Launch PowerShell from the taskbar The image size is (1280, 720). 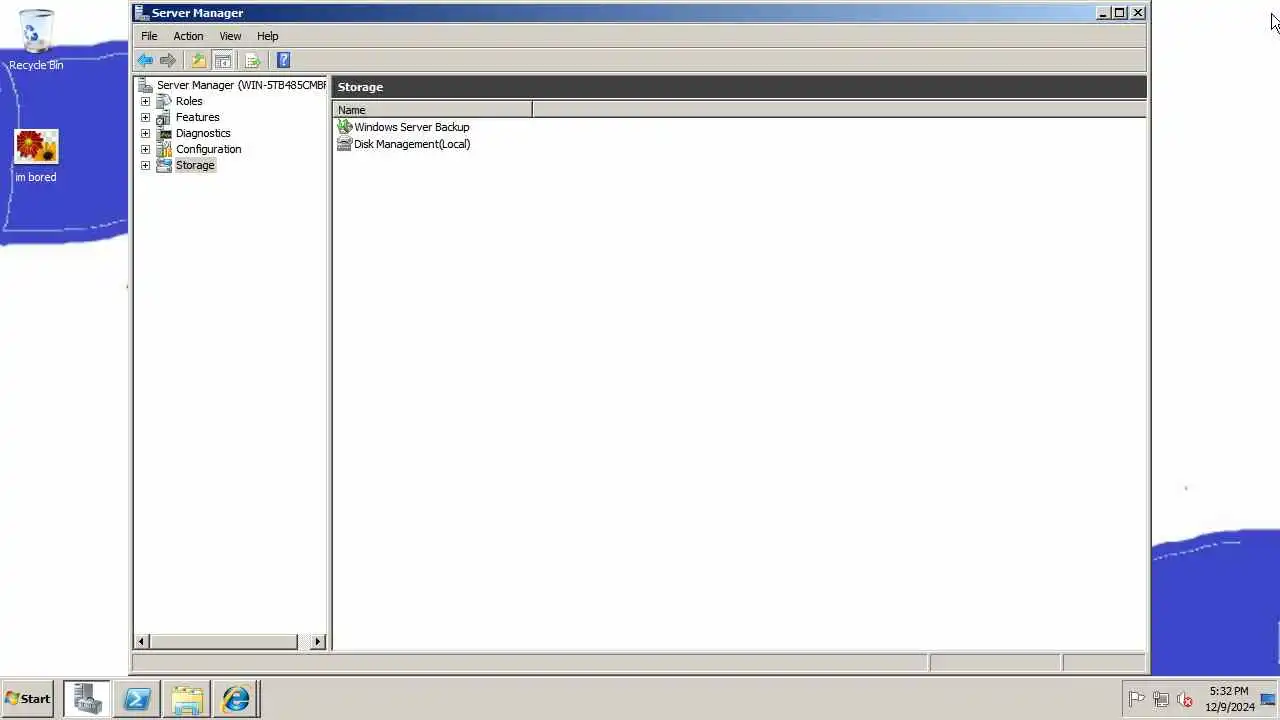click(x=137, y=699)
